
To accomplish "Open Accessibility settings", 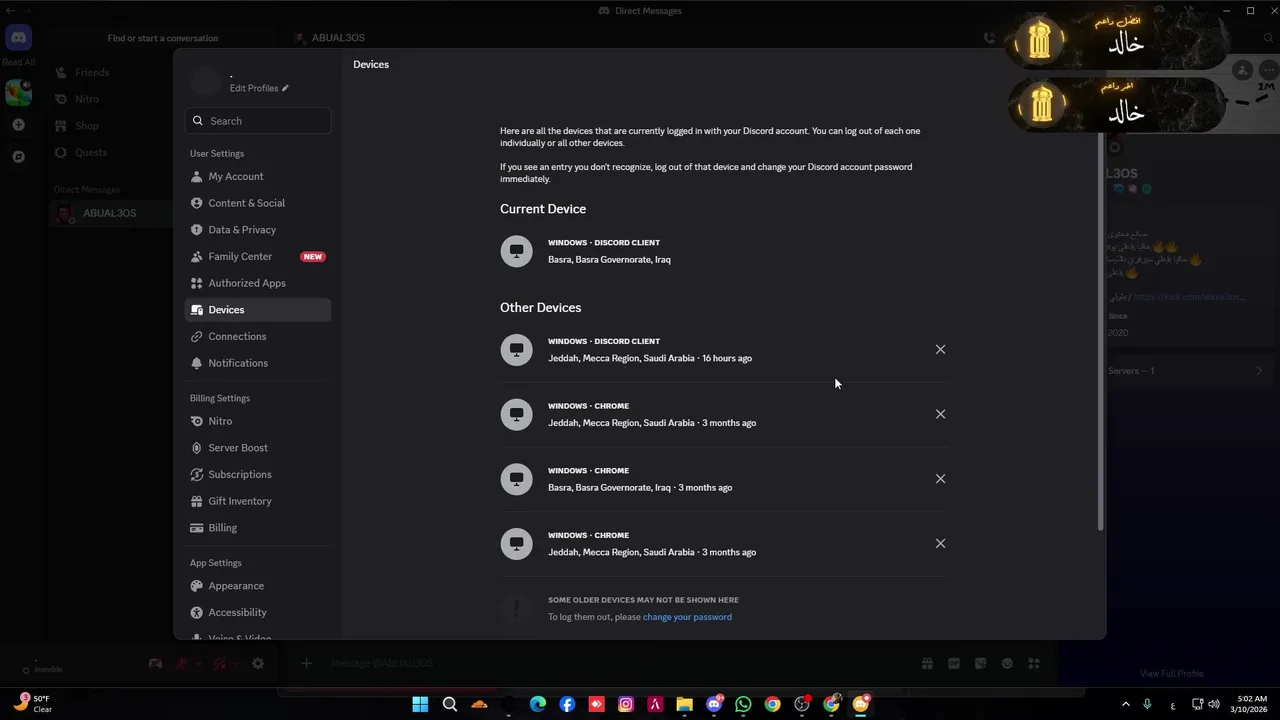I will point(258,612).
